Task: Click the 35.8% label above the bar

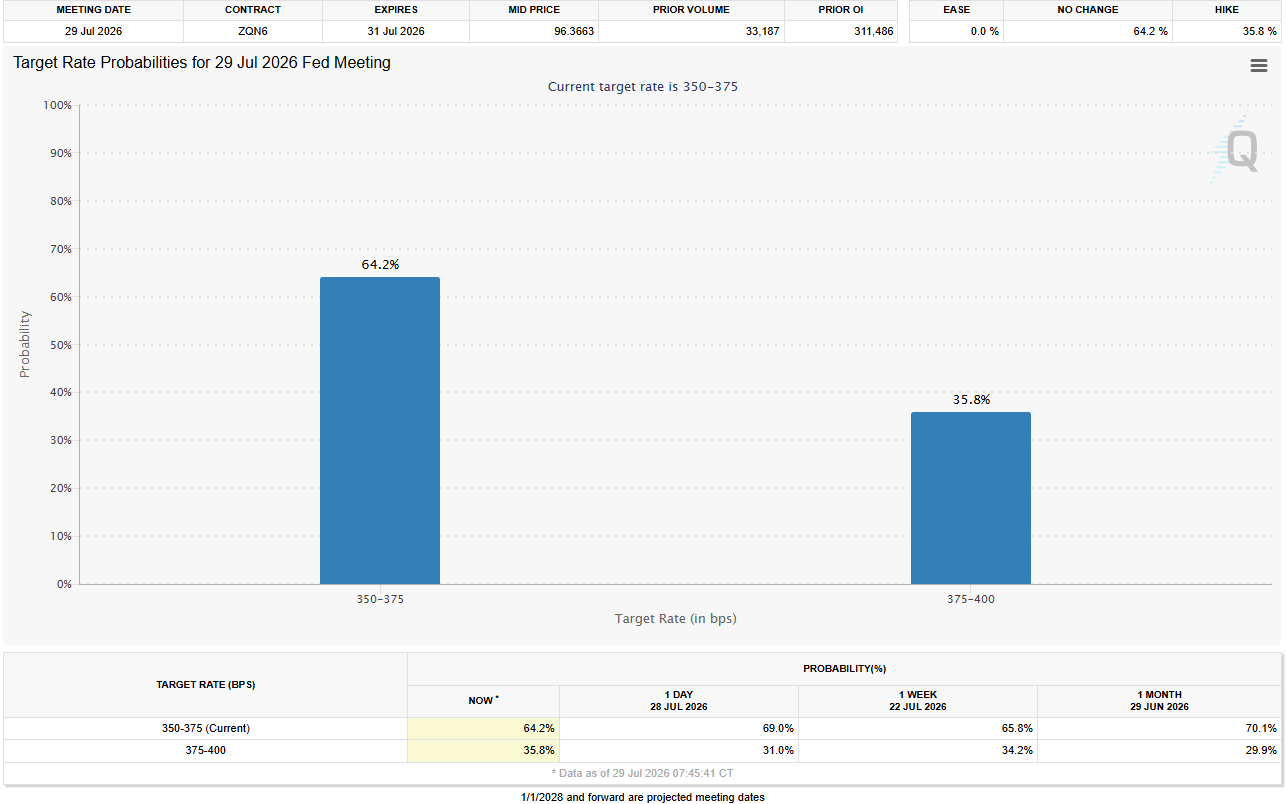Action: pyautogui.click(x=971, y=399)
